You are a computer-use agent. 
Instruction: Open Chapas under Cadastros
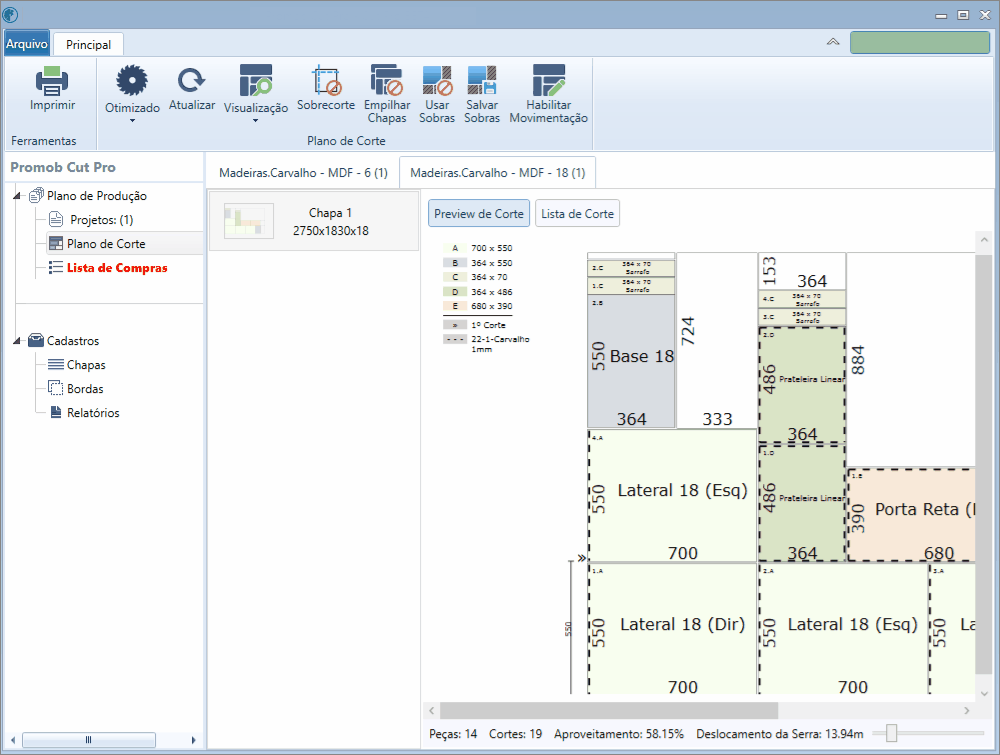tap(86, 365)
